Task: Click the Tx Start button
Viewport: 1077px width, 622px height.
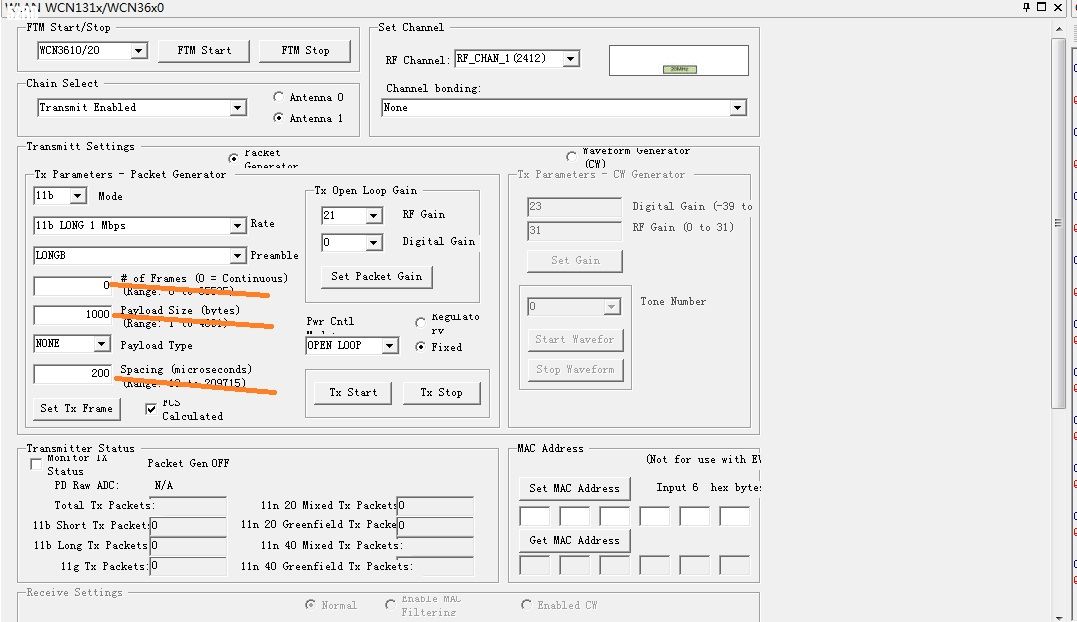Action: [x=353, y=393]
